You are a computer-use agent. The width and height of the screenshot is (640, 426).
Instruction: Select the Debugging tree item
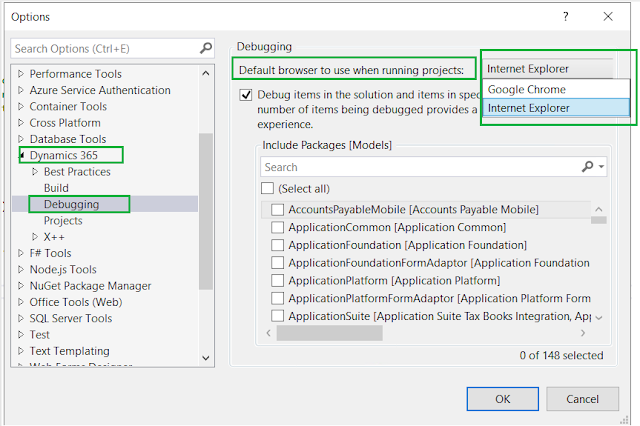pos(71,204)
